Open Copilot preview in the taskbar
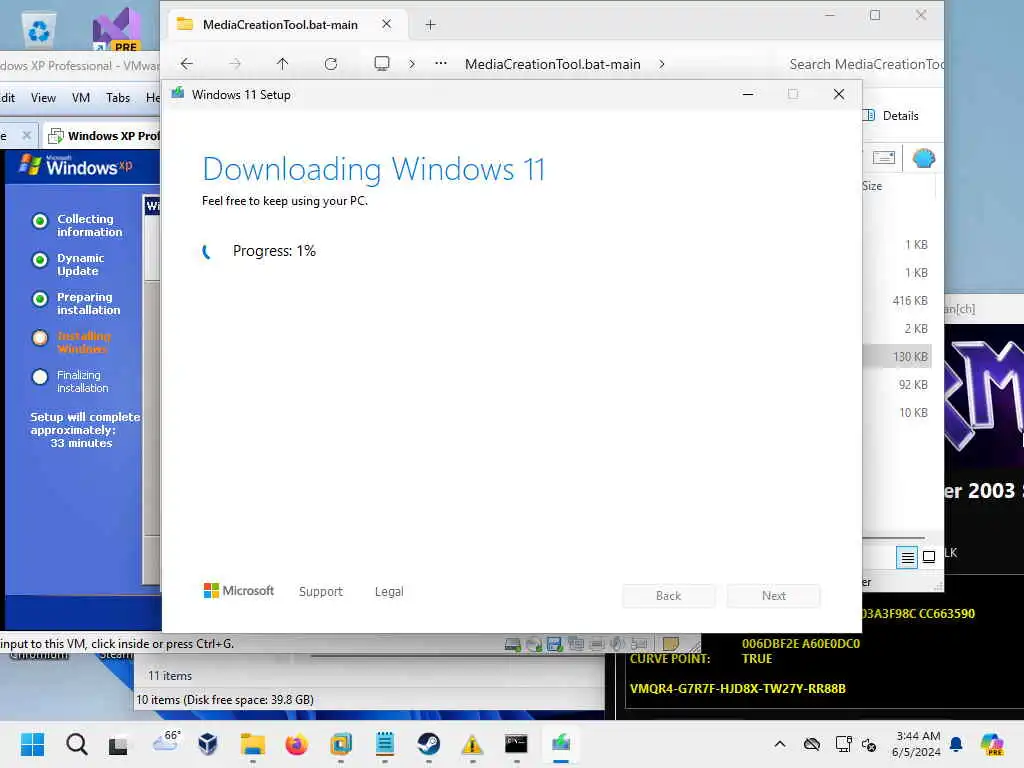This screenshot has height=768, width=1024. [x=992, y=744]
